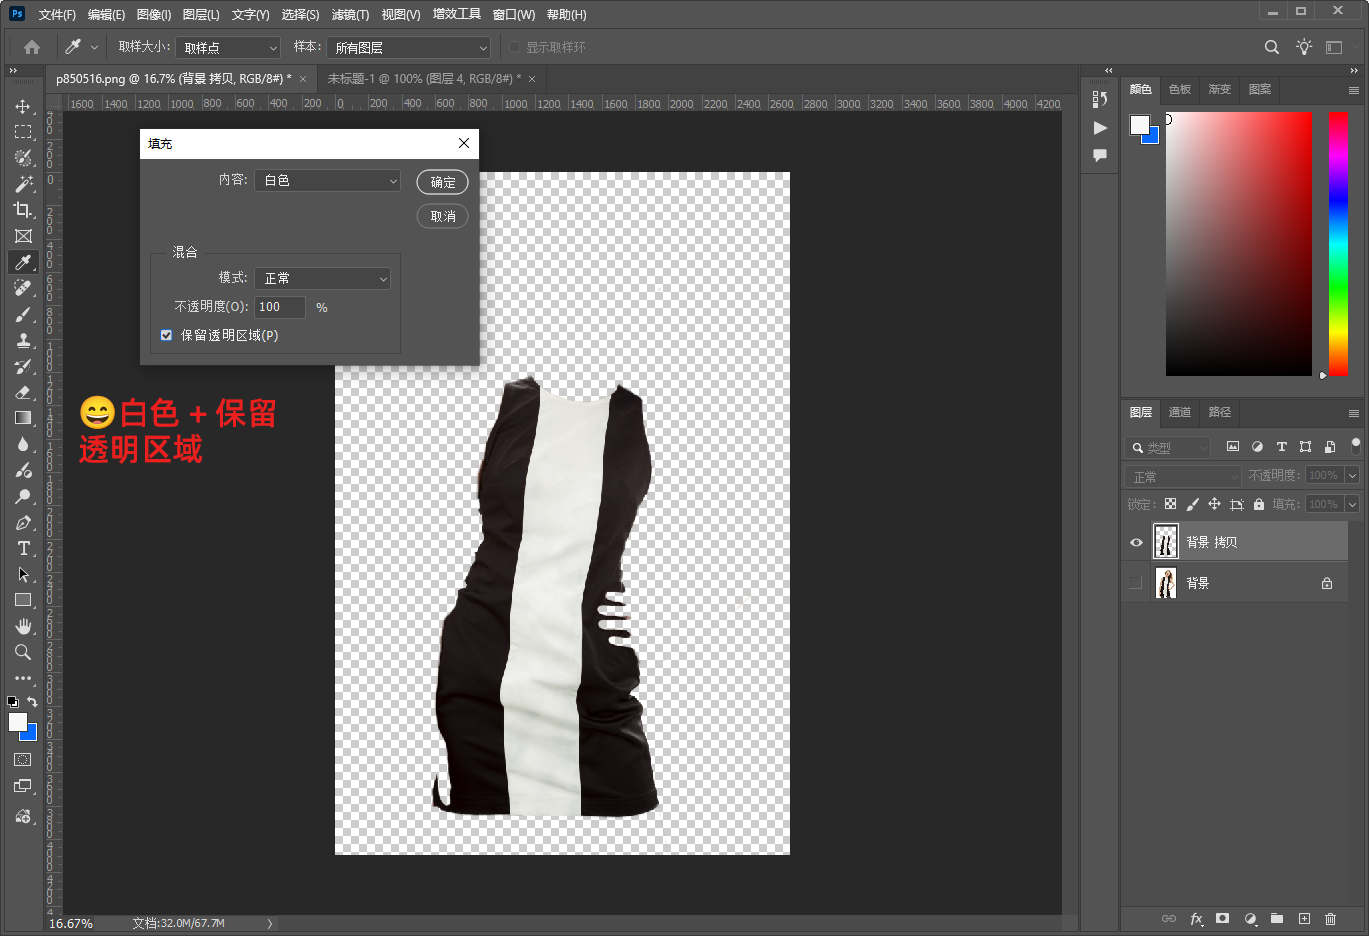
Task: Select the Move tool
Action: 23,106
